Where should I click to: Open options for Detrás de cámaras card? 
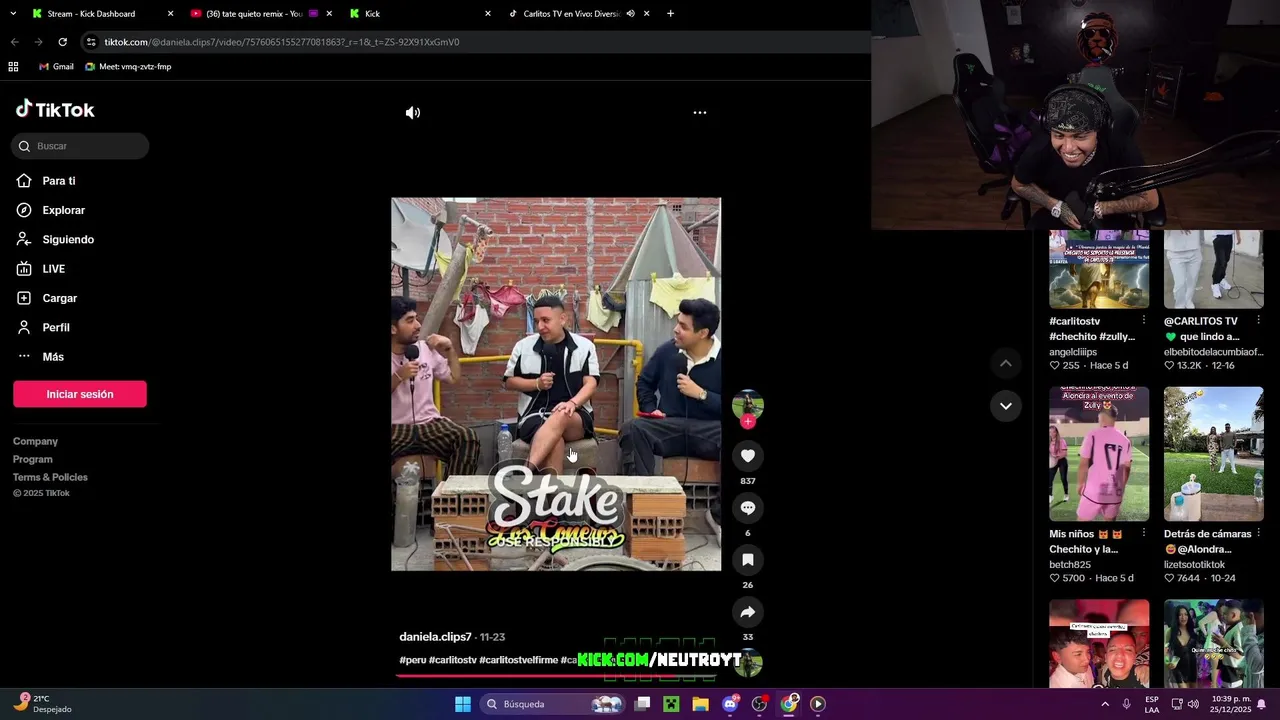click(x=1258, y=534)
